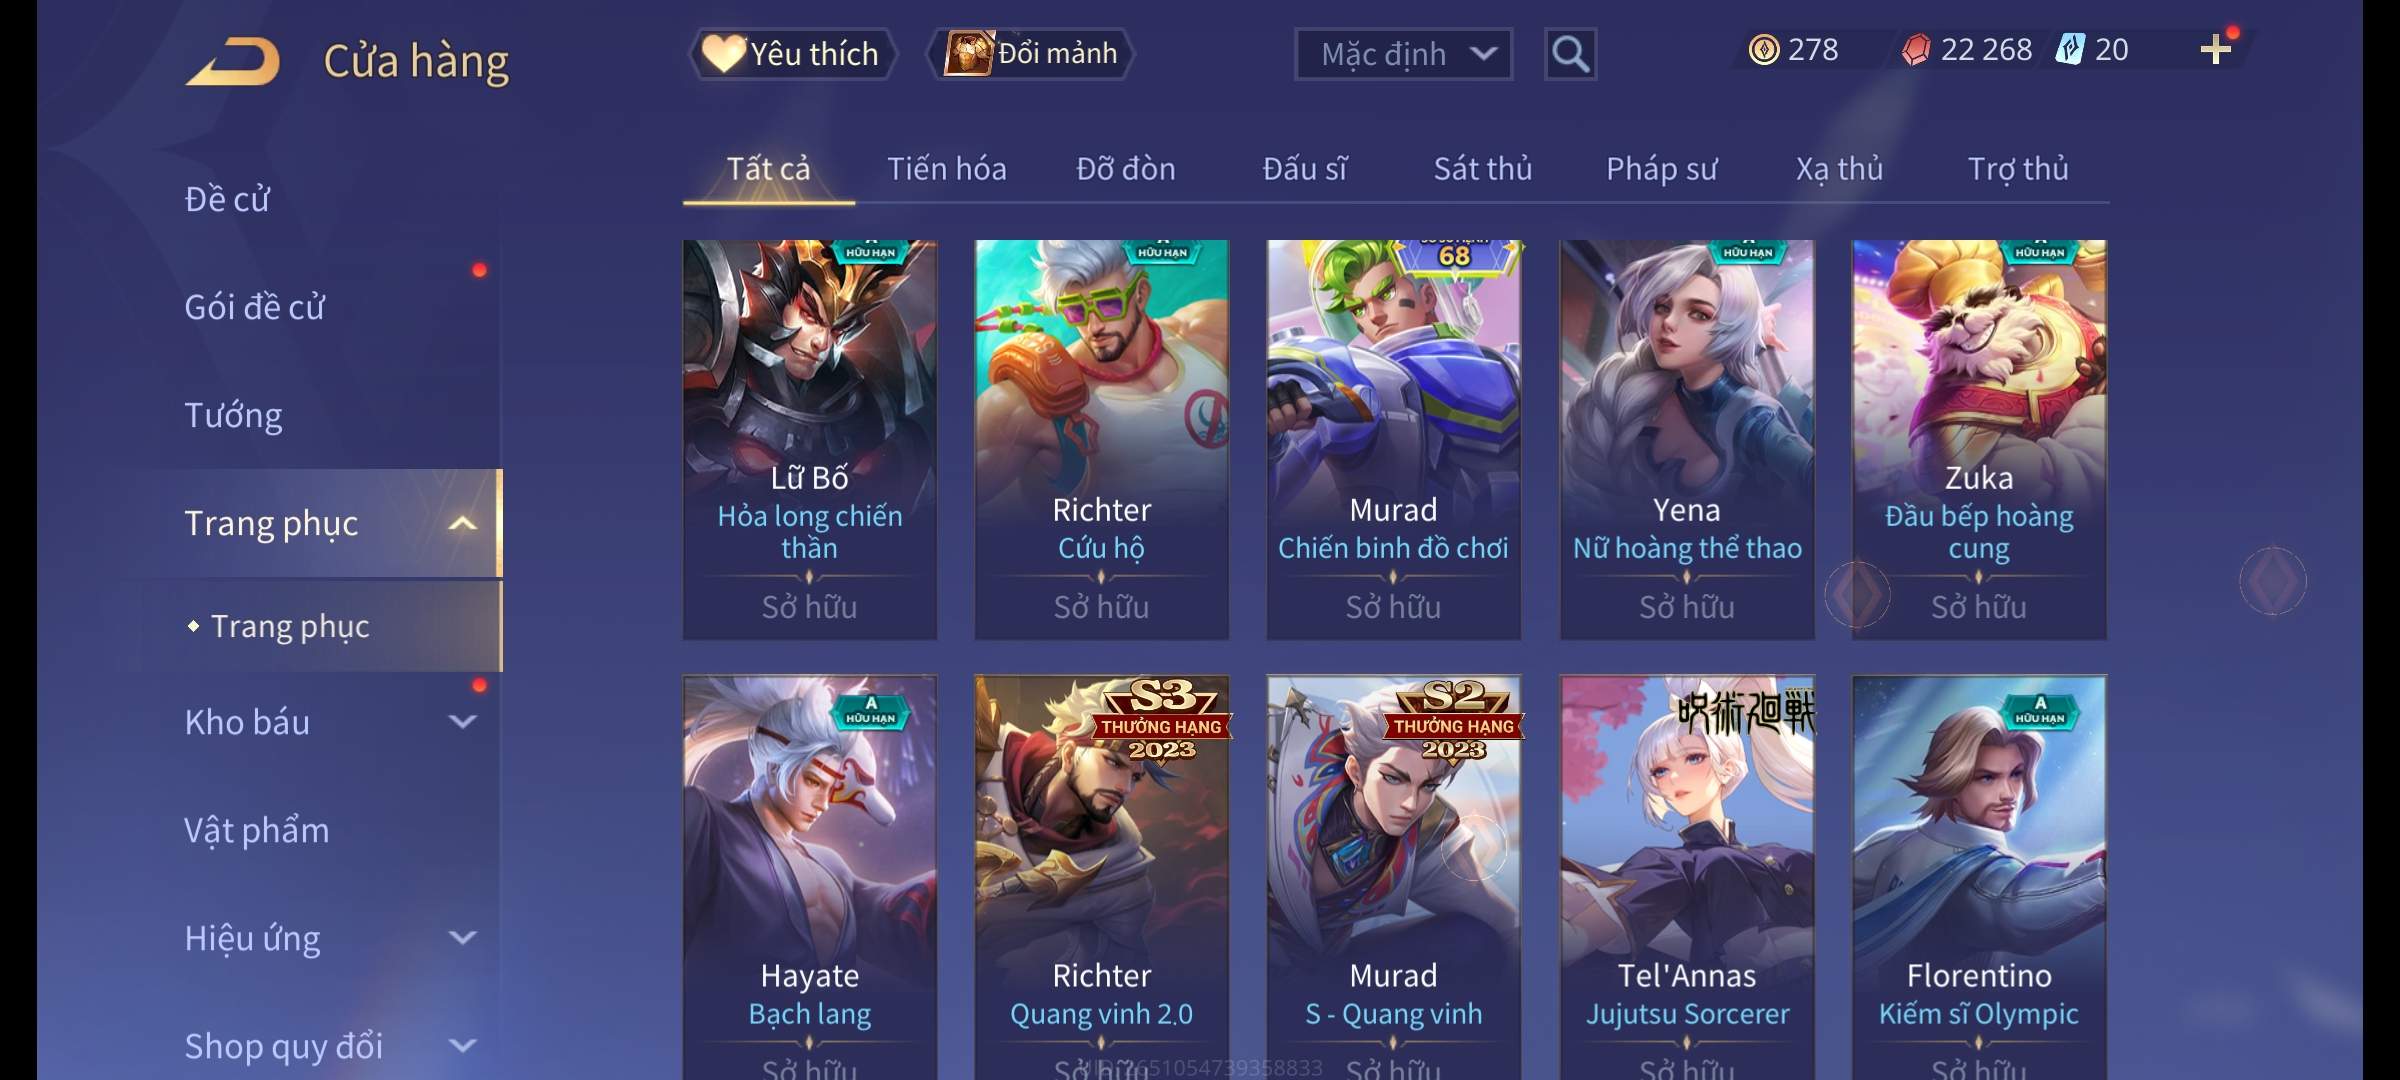2400x1080 pixels.
Task: Click the gold coin balance icon
Action: pyautogui.click(x=1764, y=50)
